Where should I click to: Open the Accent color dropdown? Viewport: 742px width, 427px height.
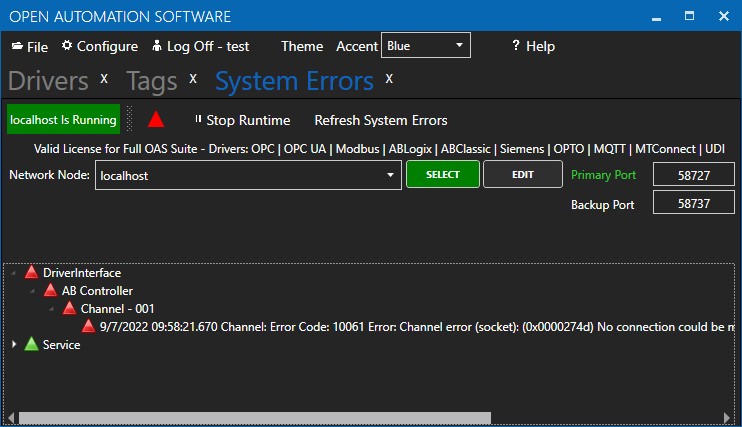426,46
